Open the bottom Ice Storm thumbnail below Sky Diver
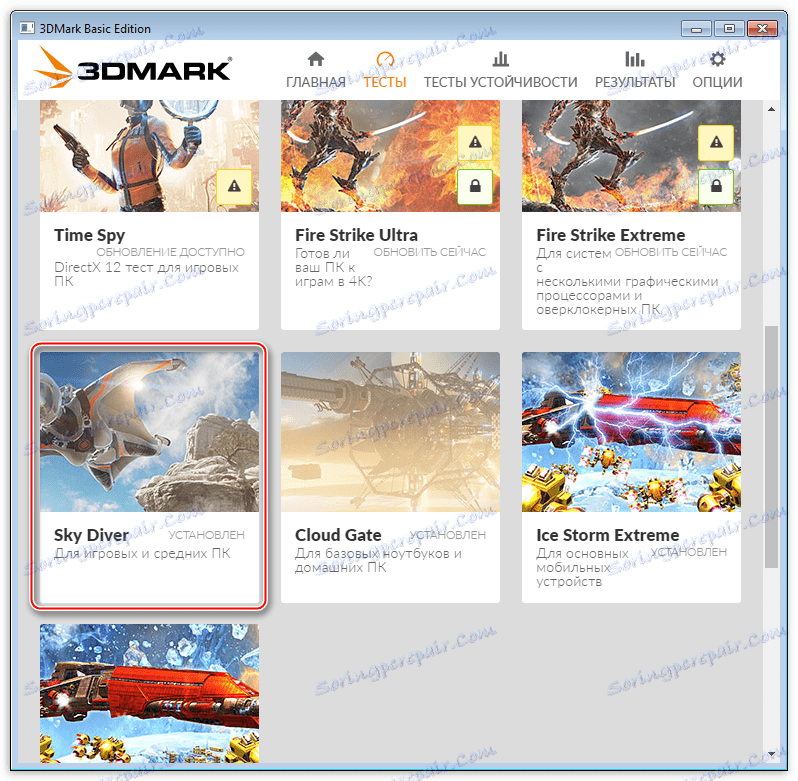 149,693
